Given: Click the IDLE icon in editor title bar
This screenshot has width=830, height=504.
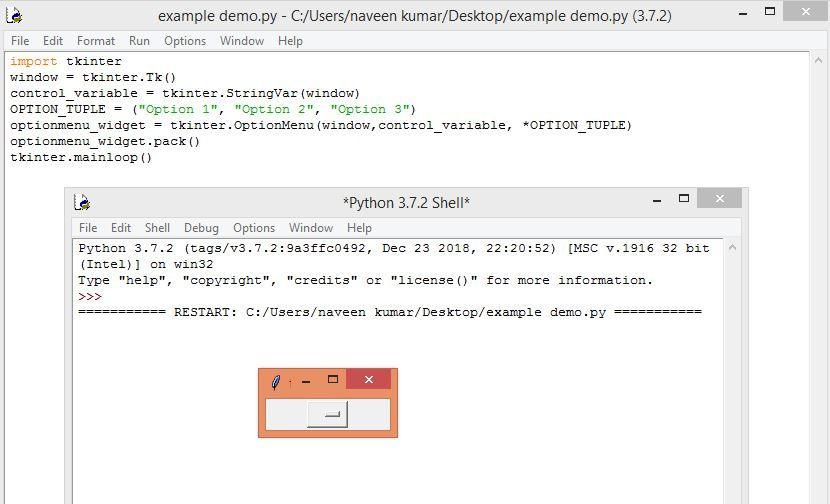Looking at the screenshot, I should pyautogui.click(x=14, y=15).
